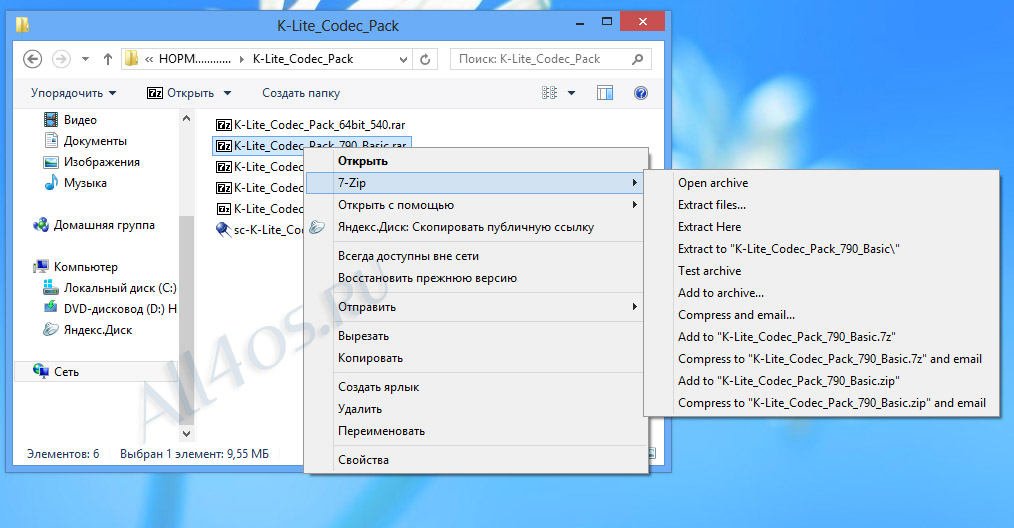The width and height of the screenshot is (1014, 528).
Task: Click the НОРМ breadcrumb in address bar
Action: pos(195,59)
